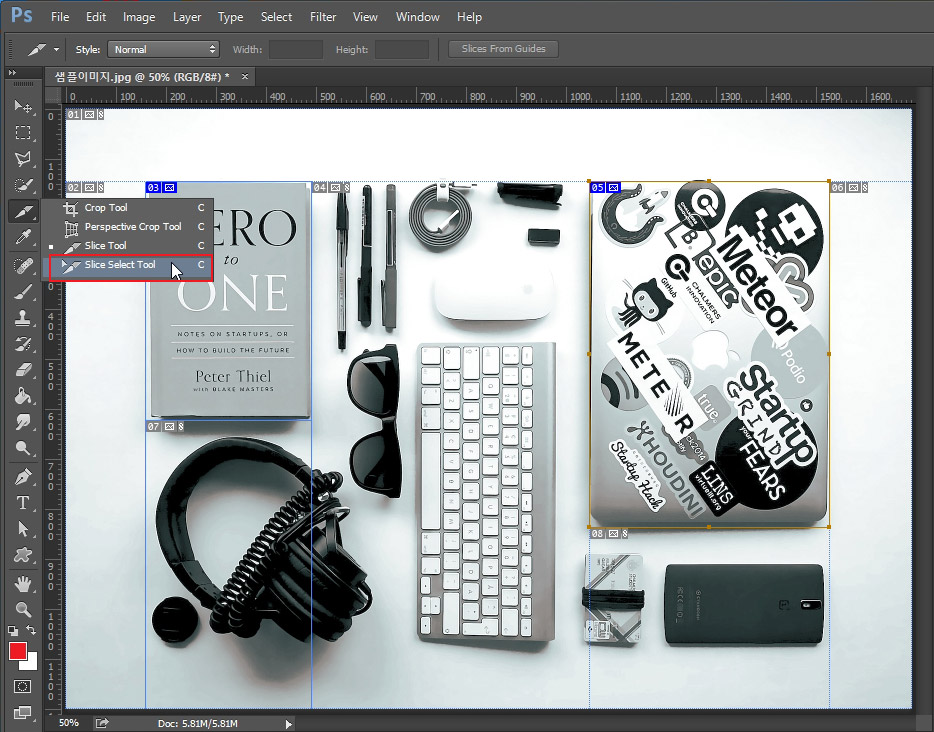Switch to the 샘플이미지.jpg document tab
Screen dimensions: 934x732
tap(142, 77)
